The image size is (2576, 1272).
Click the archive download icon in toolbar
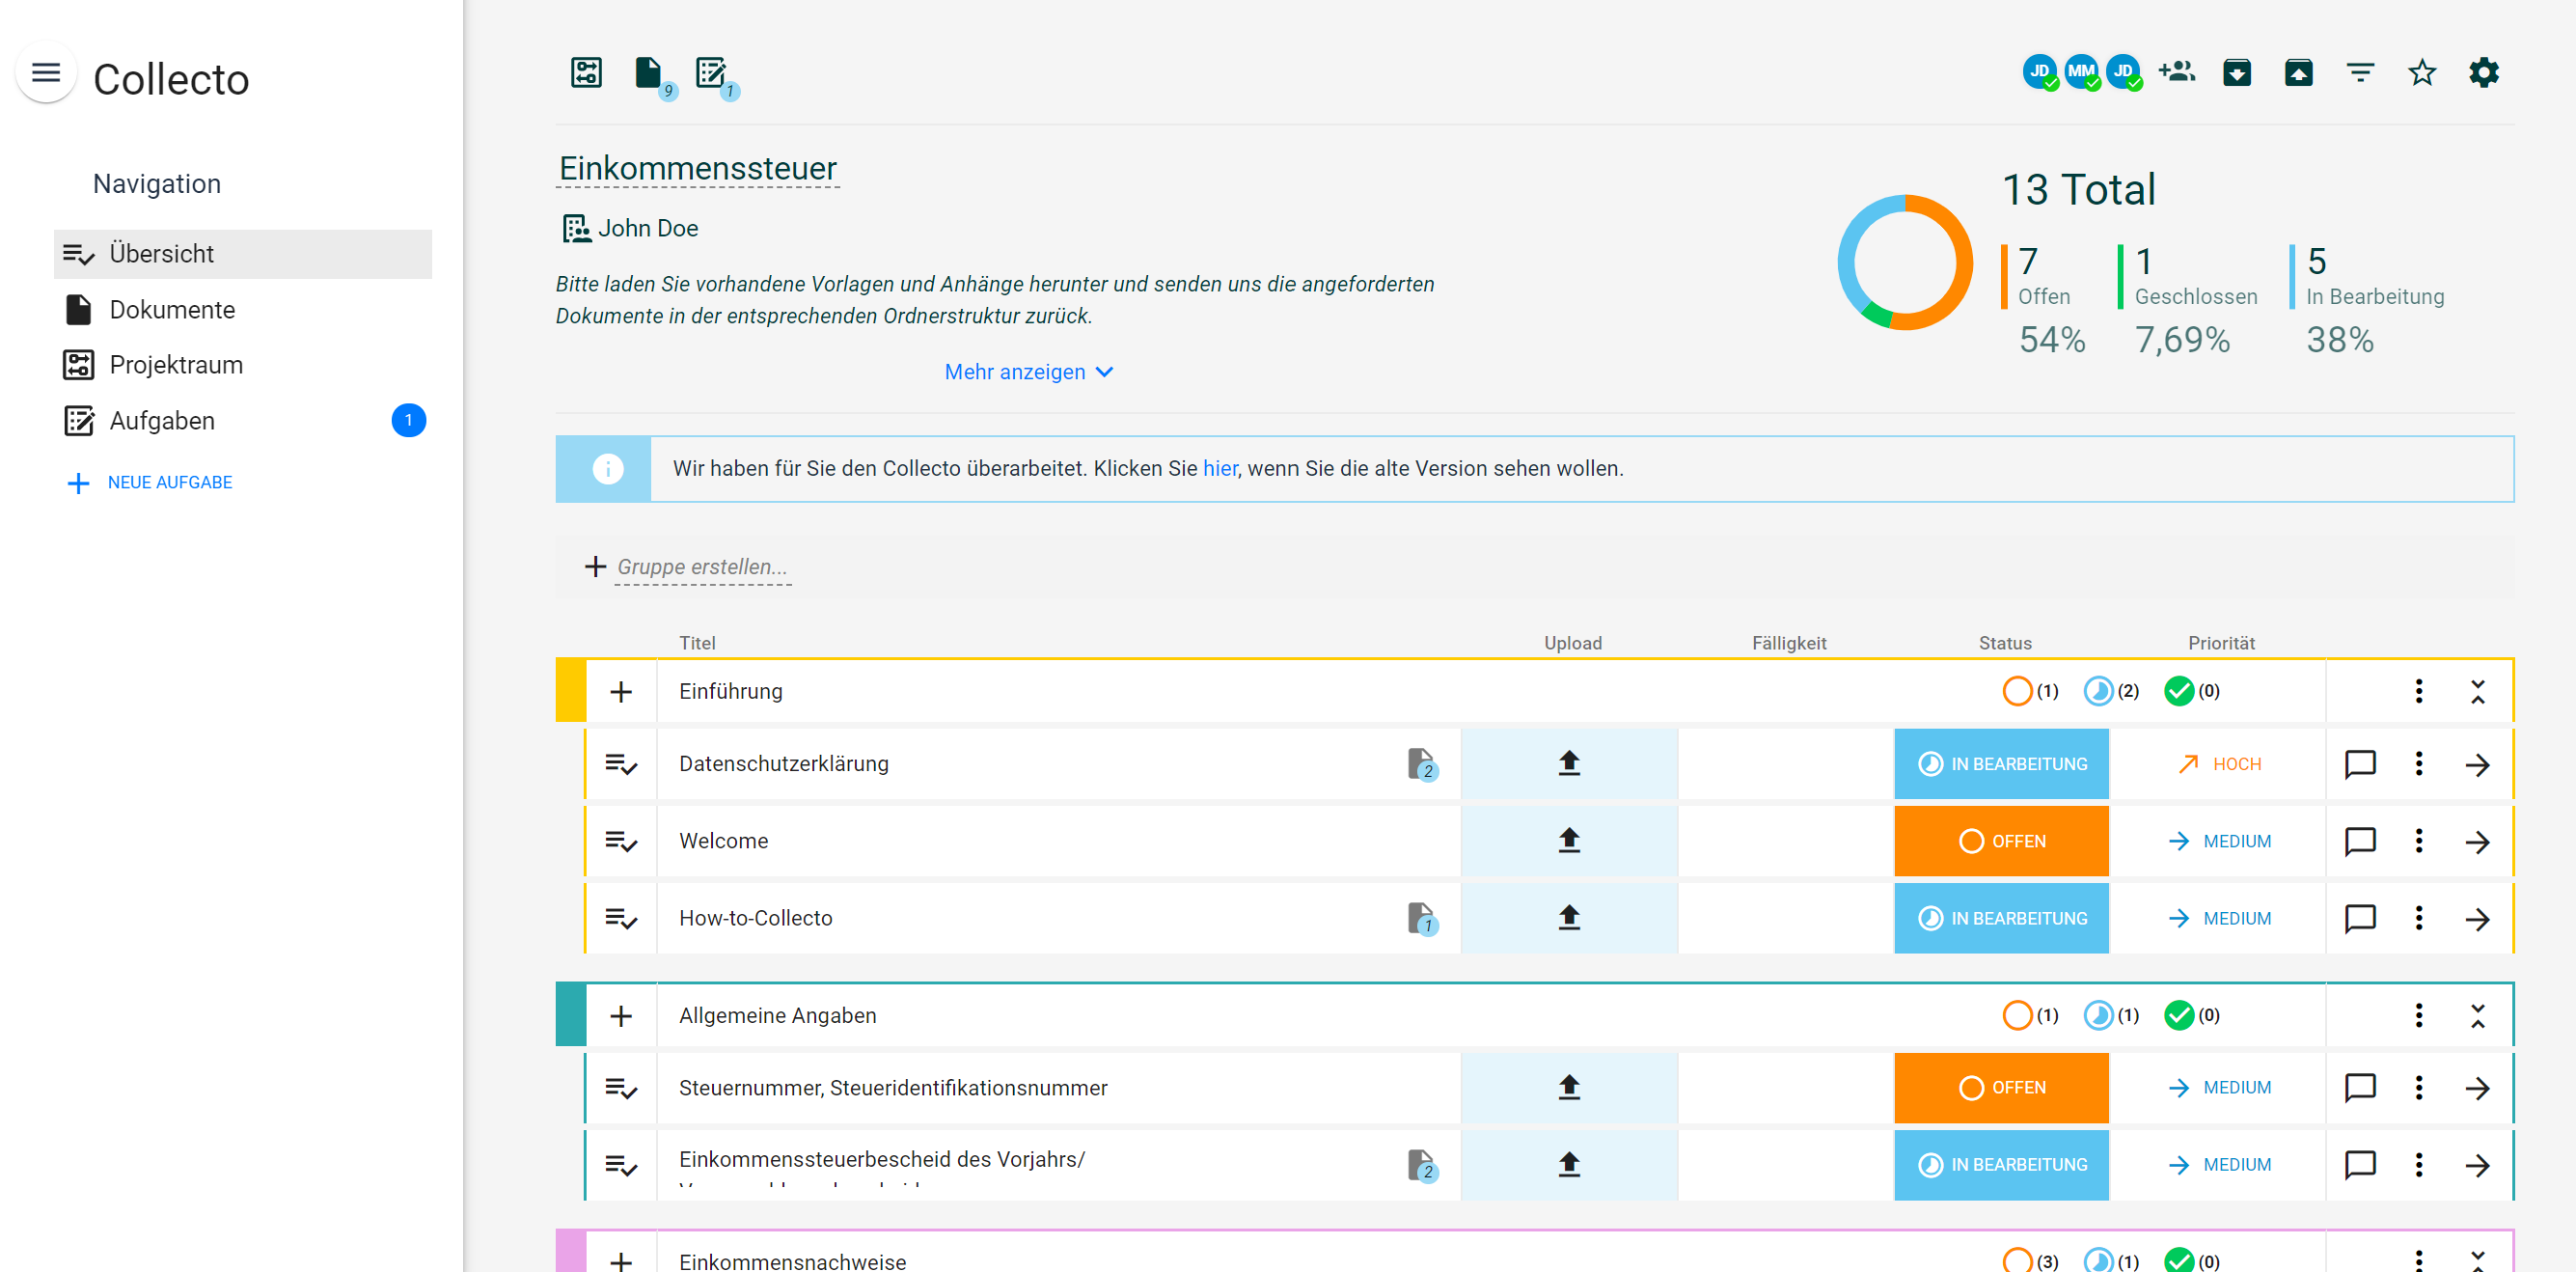(2237, 72)
